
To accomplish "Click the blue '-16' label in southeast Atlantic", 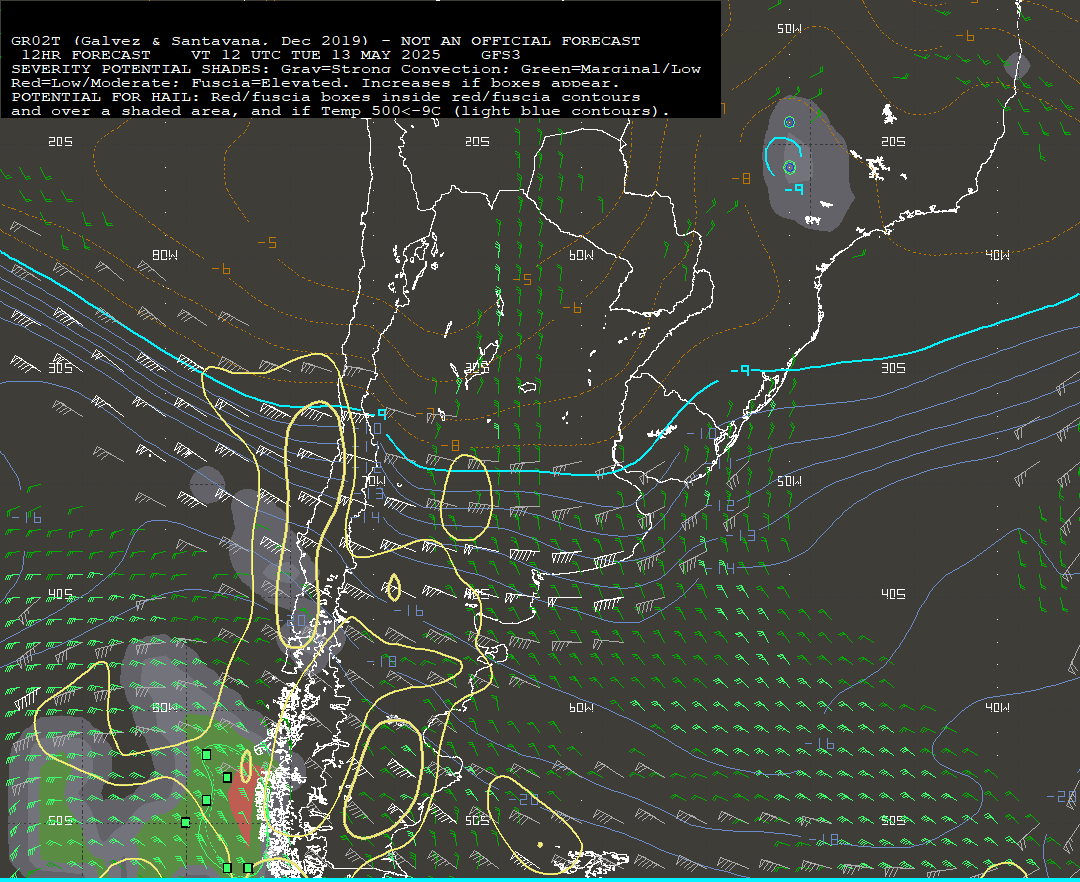I will coord(819,744).
